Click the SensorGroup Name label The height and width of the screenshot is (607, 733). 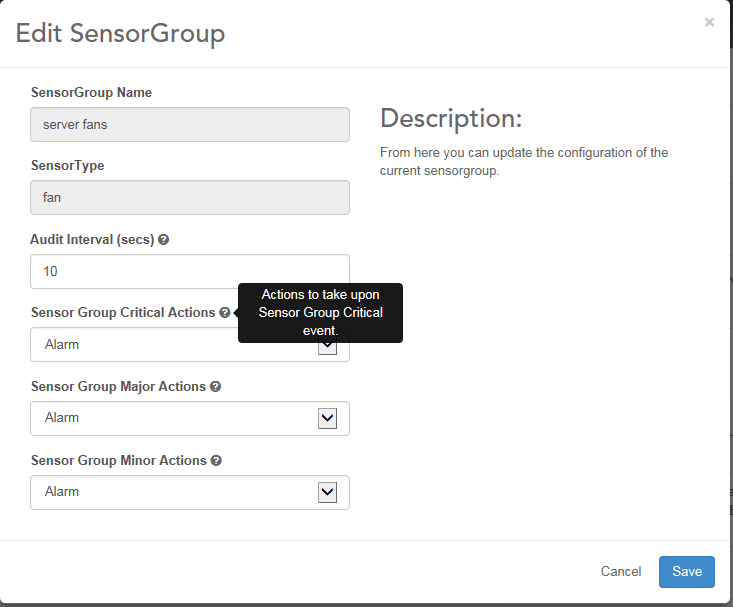(92, 93)
